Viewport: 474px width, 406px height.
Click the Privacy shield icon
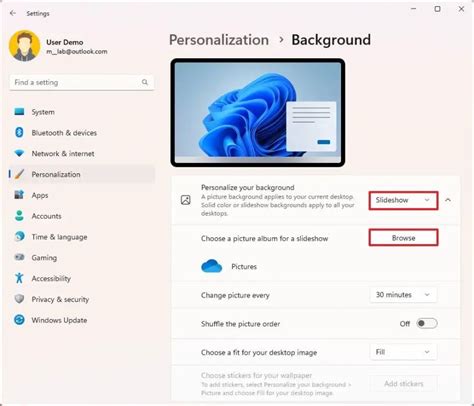(19, 299)
